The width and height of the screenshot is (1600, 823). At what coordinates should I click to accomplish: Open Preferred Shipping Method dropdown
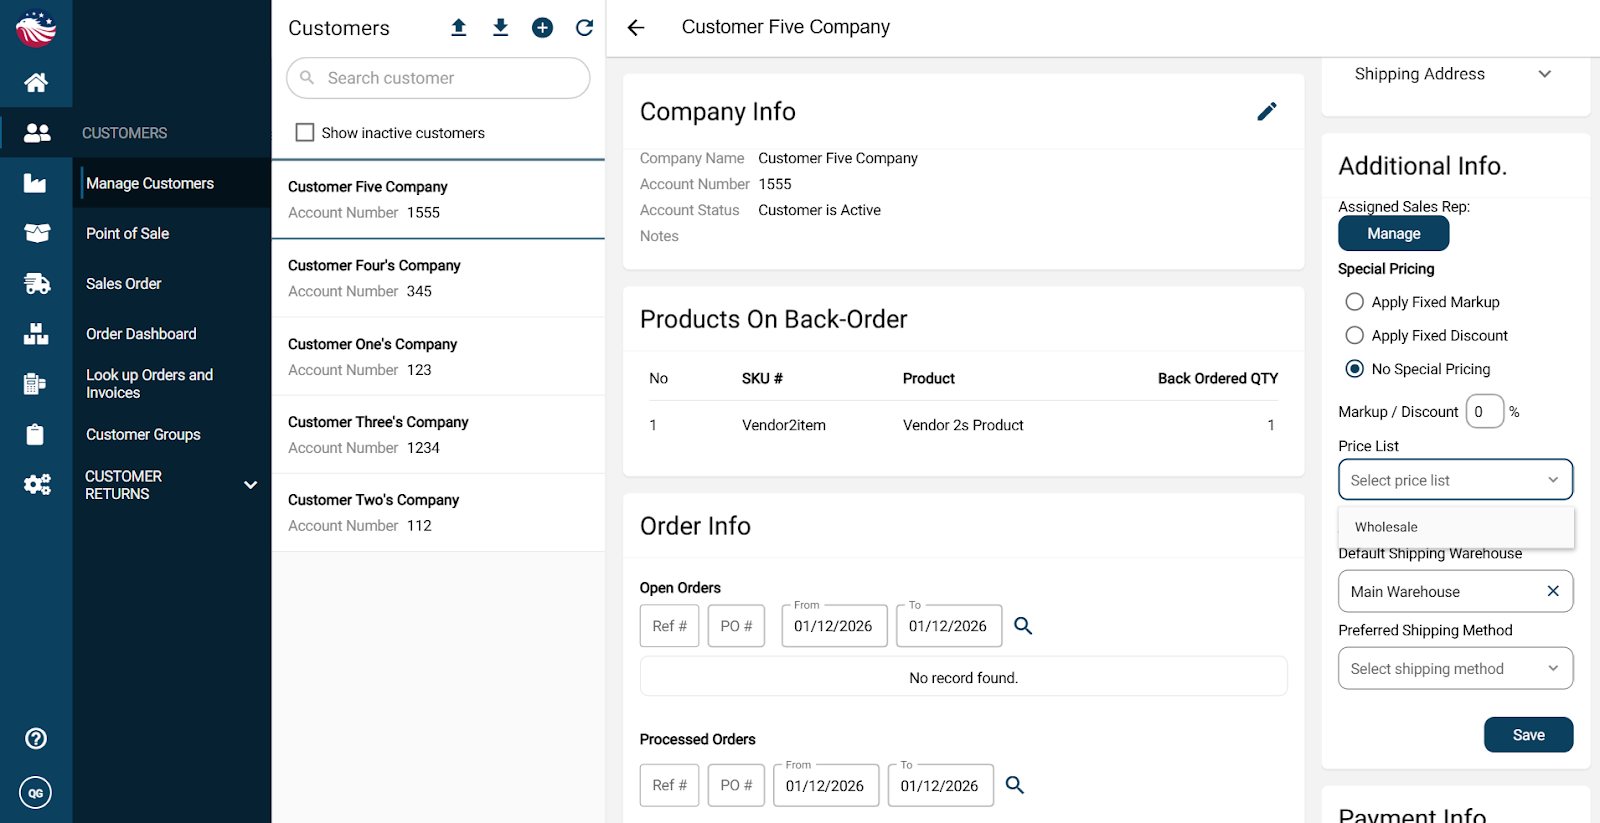tap(1455, 669)
